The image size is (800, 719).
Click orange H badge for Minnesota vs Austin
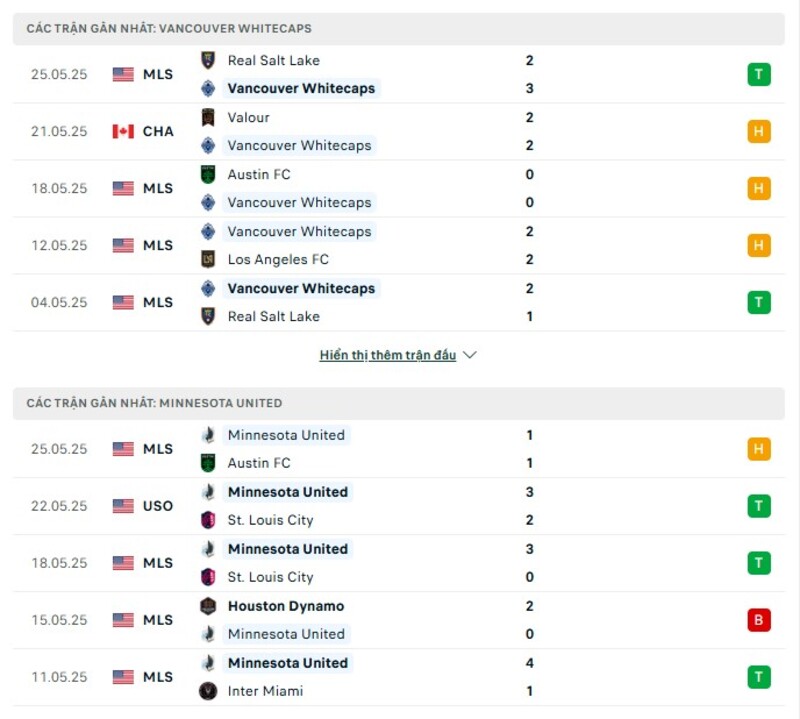(x=759, y=449)
